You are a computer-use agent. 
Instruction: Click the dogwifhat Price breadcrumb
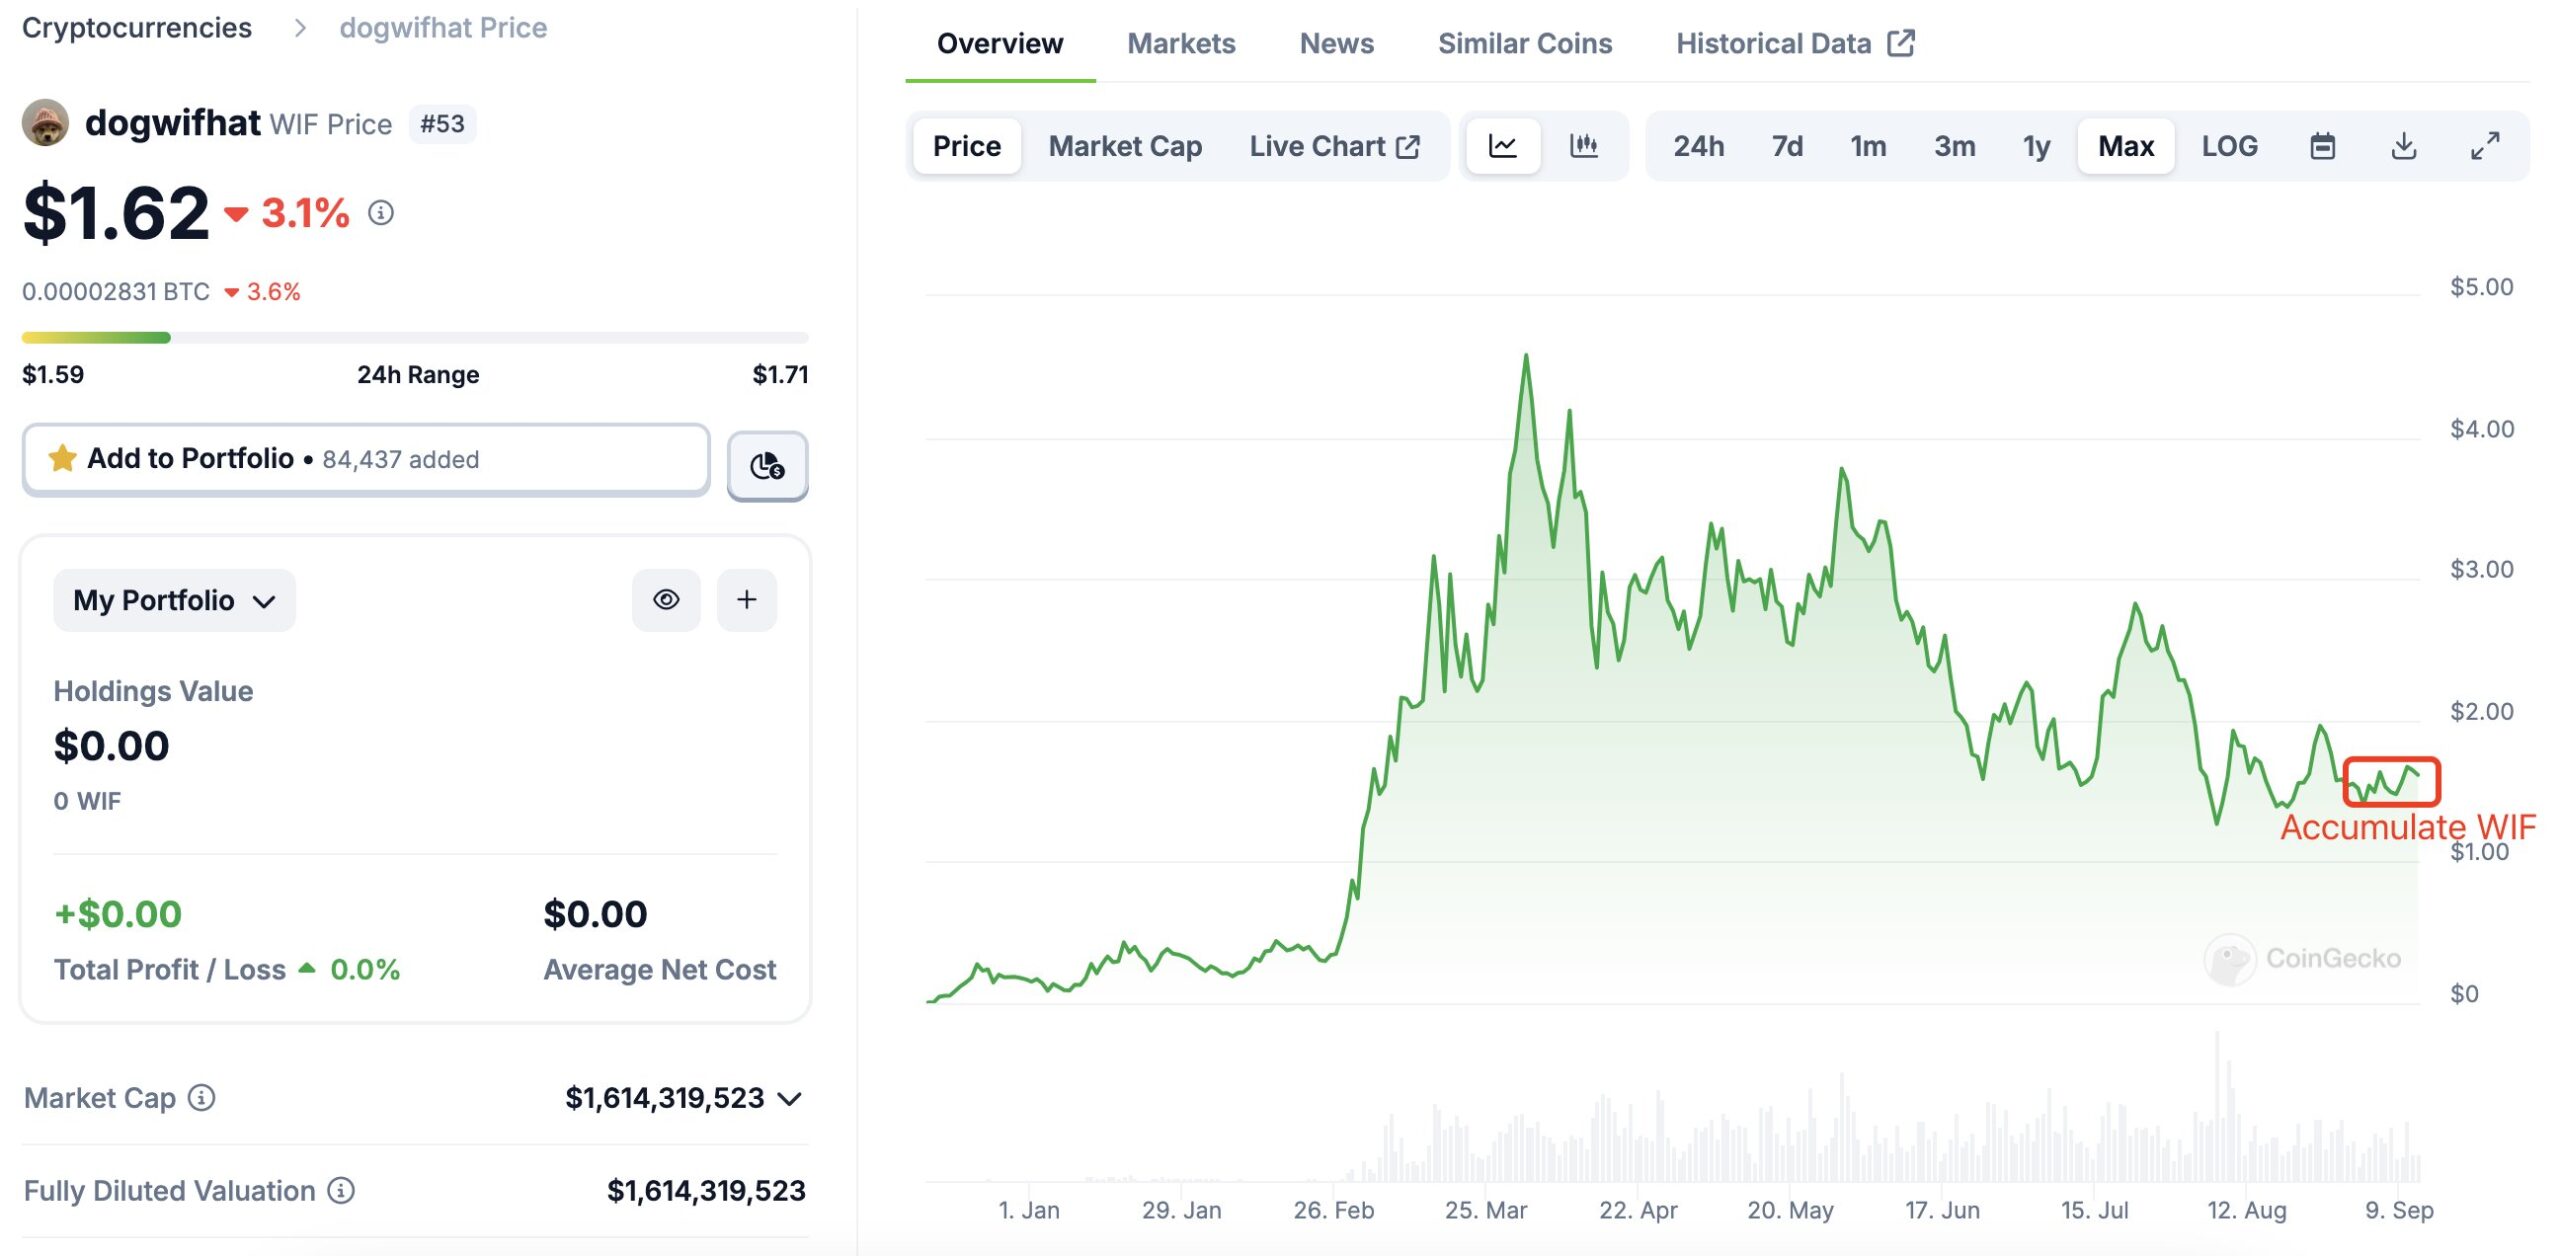tap(443, 27)
